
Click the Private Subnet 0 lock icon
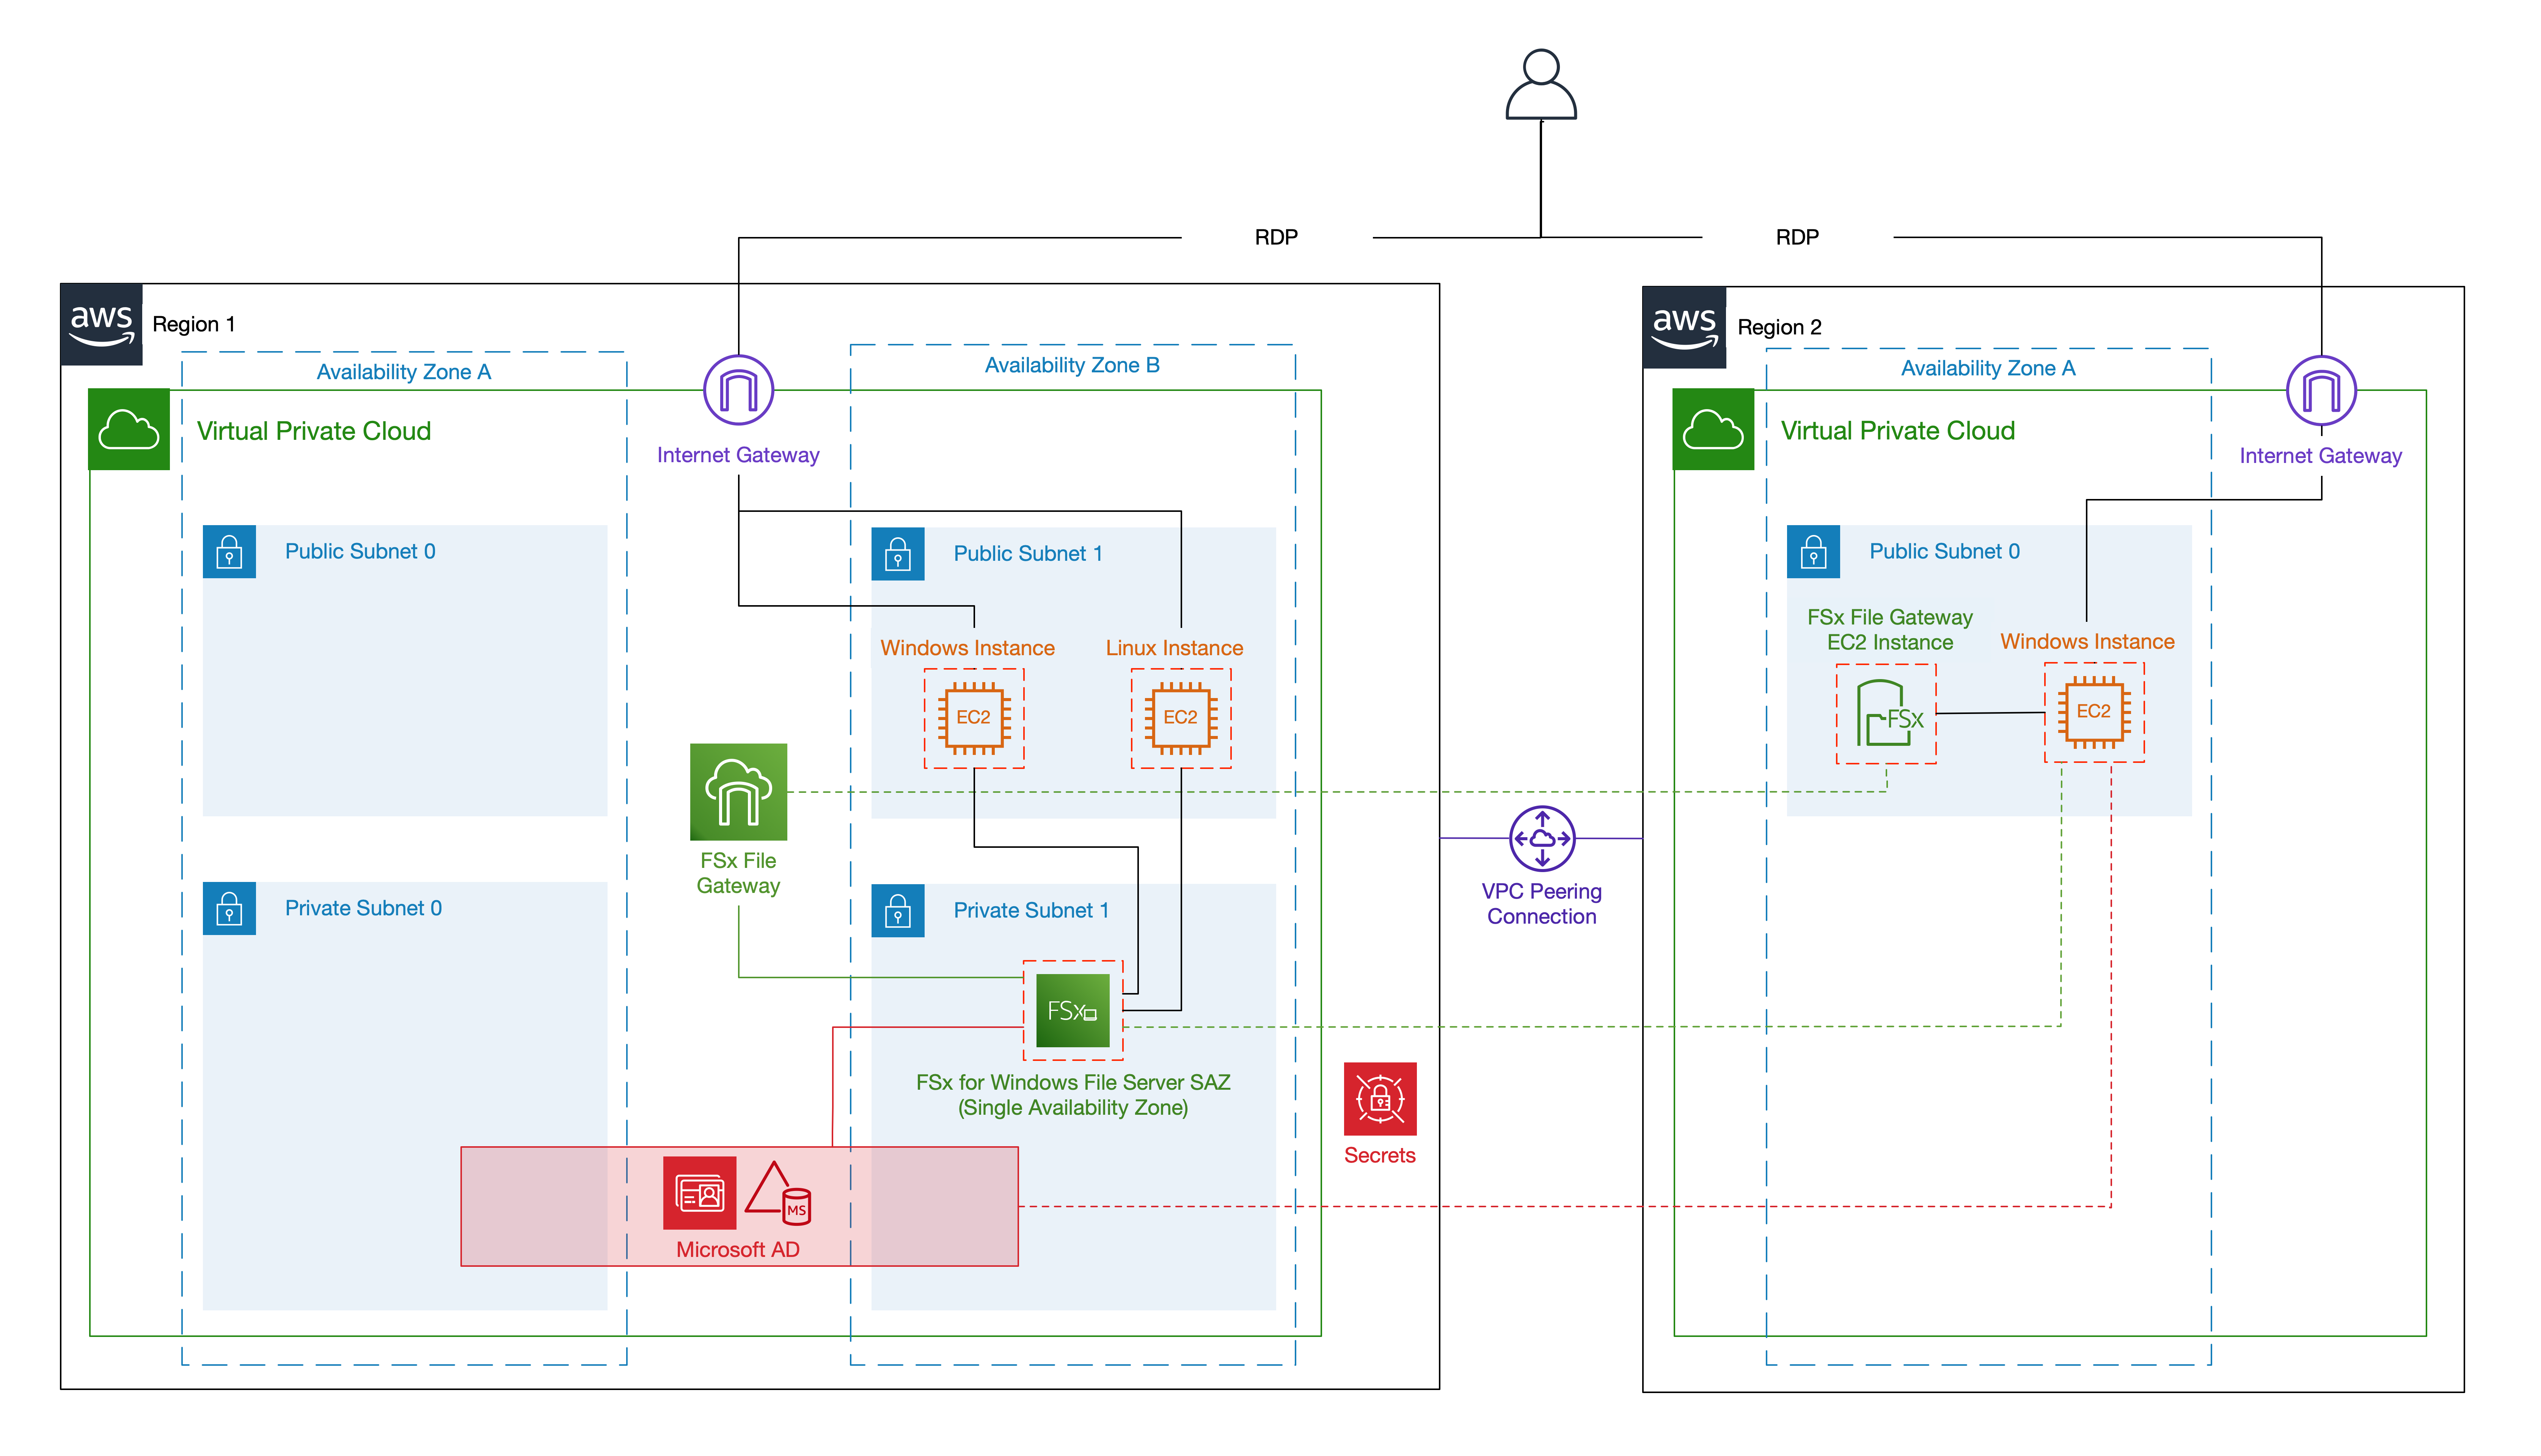click(229, 909)
